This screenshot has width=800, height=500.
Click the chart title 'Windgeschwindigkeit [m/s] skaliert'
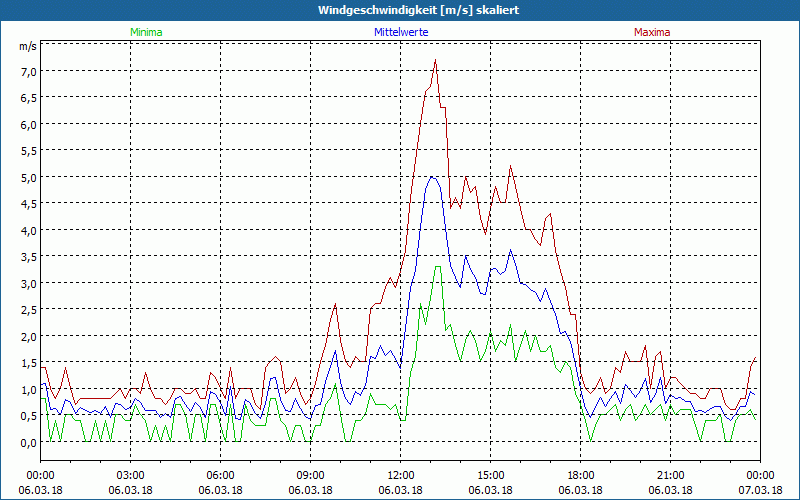[x=418, y=10]
